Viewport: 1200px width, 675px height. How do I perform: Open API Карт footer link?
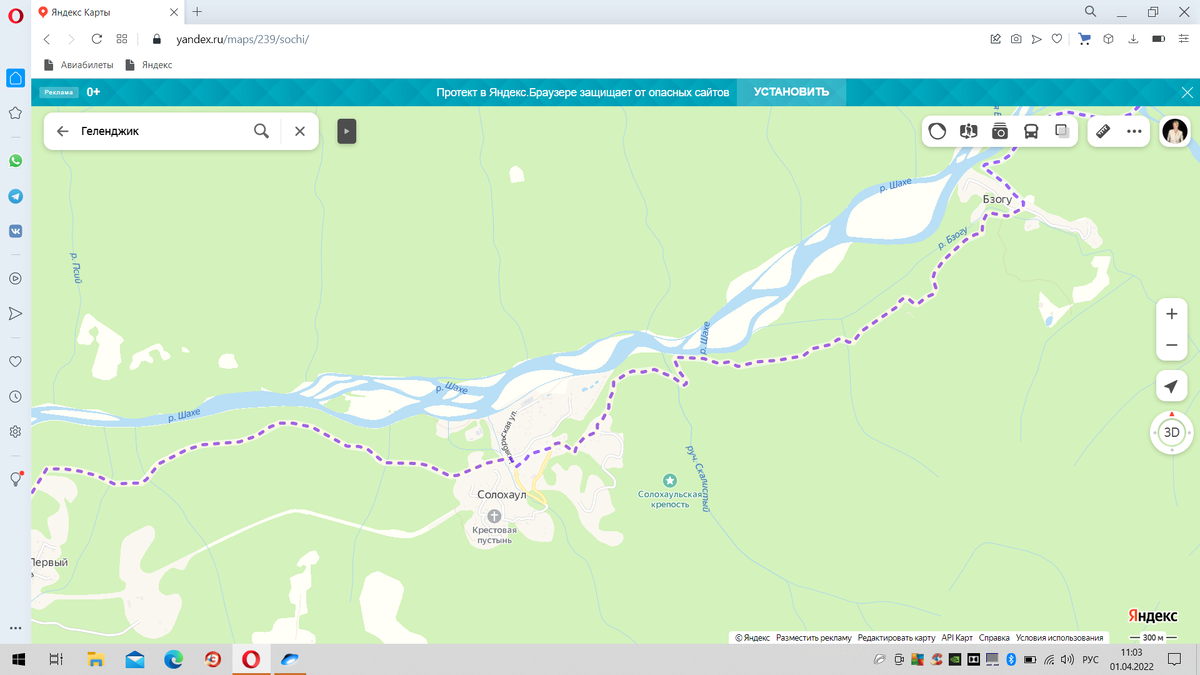[957, 638]
